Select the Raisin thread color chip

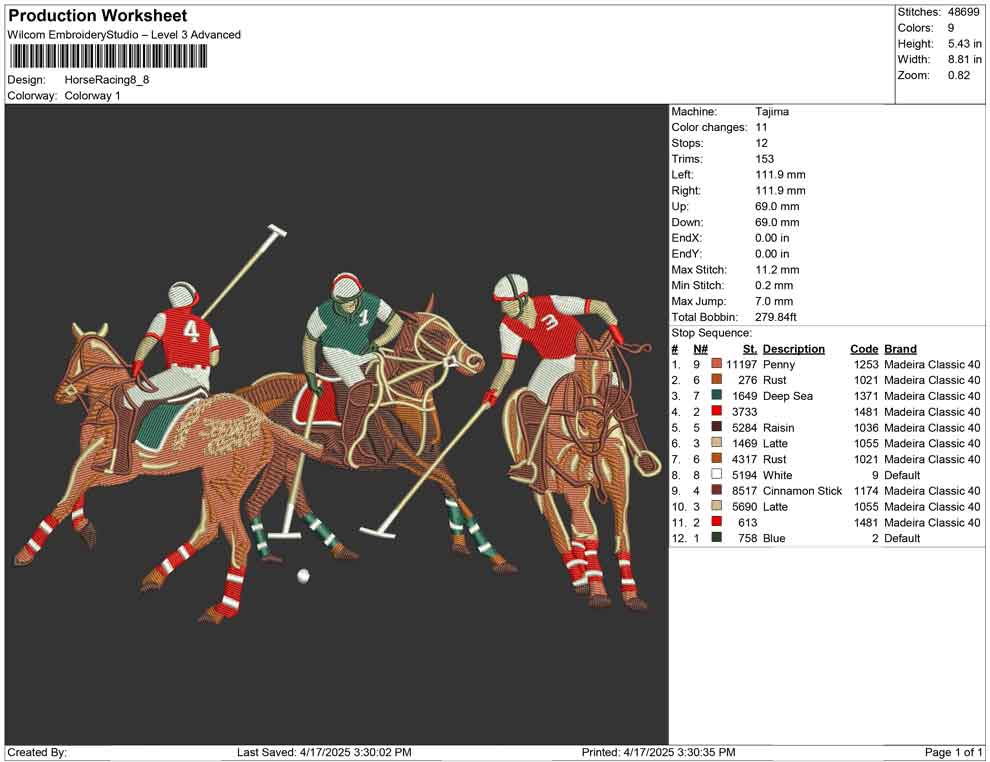tap(717, 428)
